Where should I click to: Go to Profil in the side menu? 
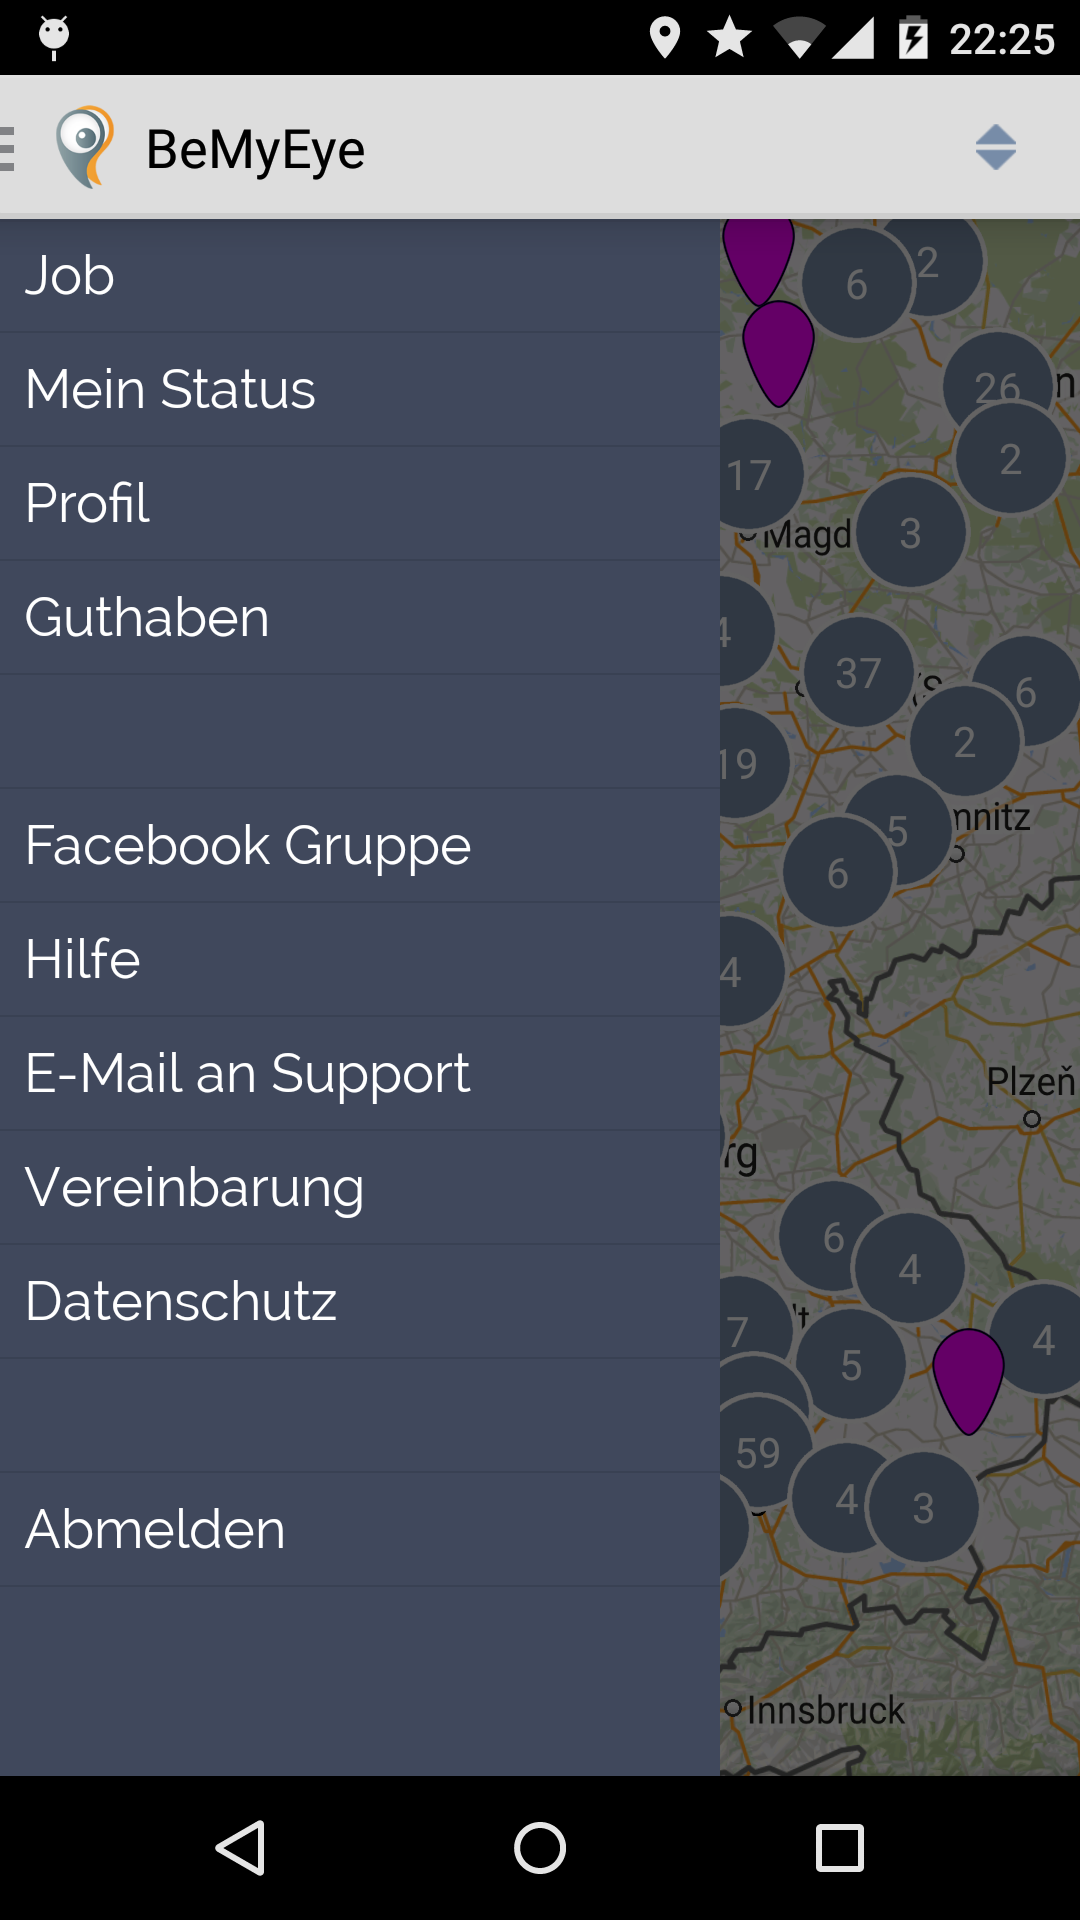360,504
